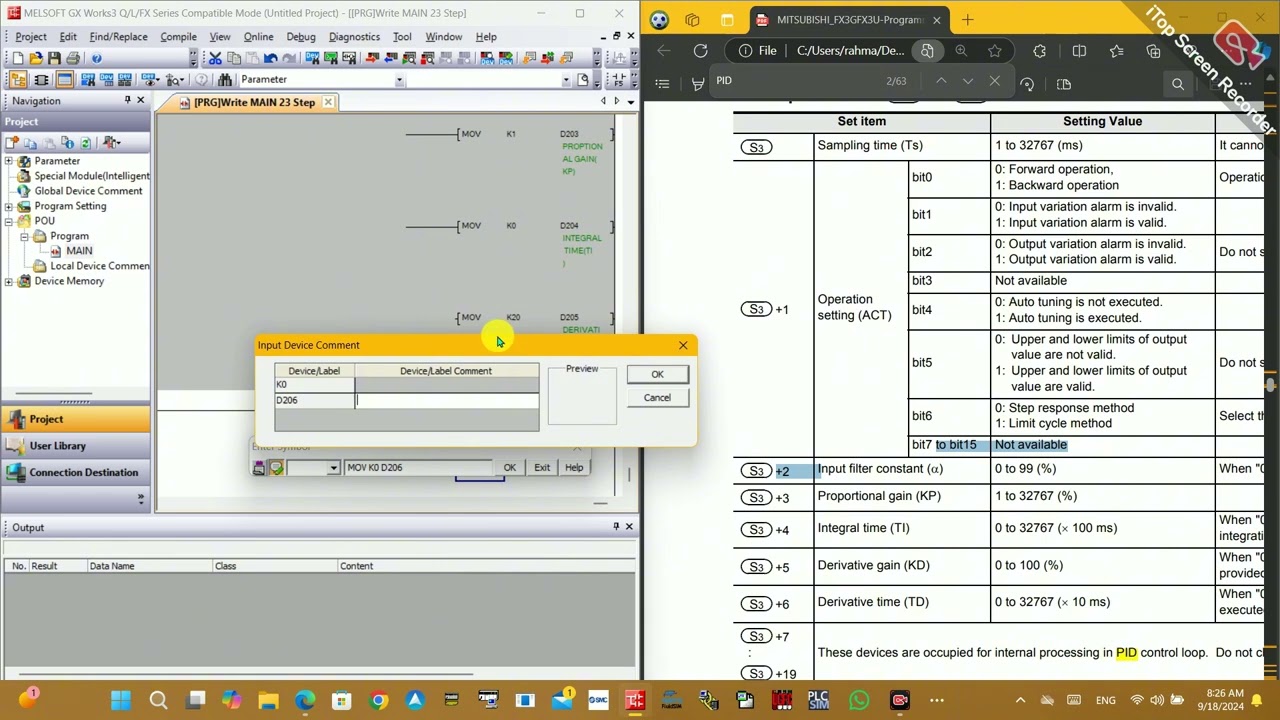Close the Output panel
Screen dimensions: 1280x720
coord(629,526)
